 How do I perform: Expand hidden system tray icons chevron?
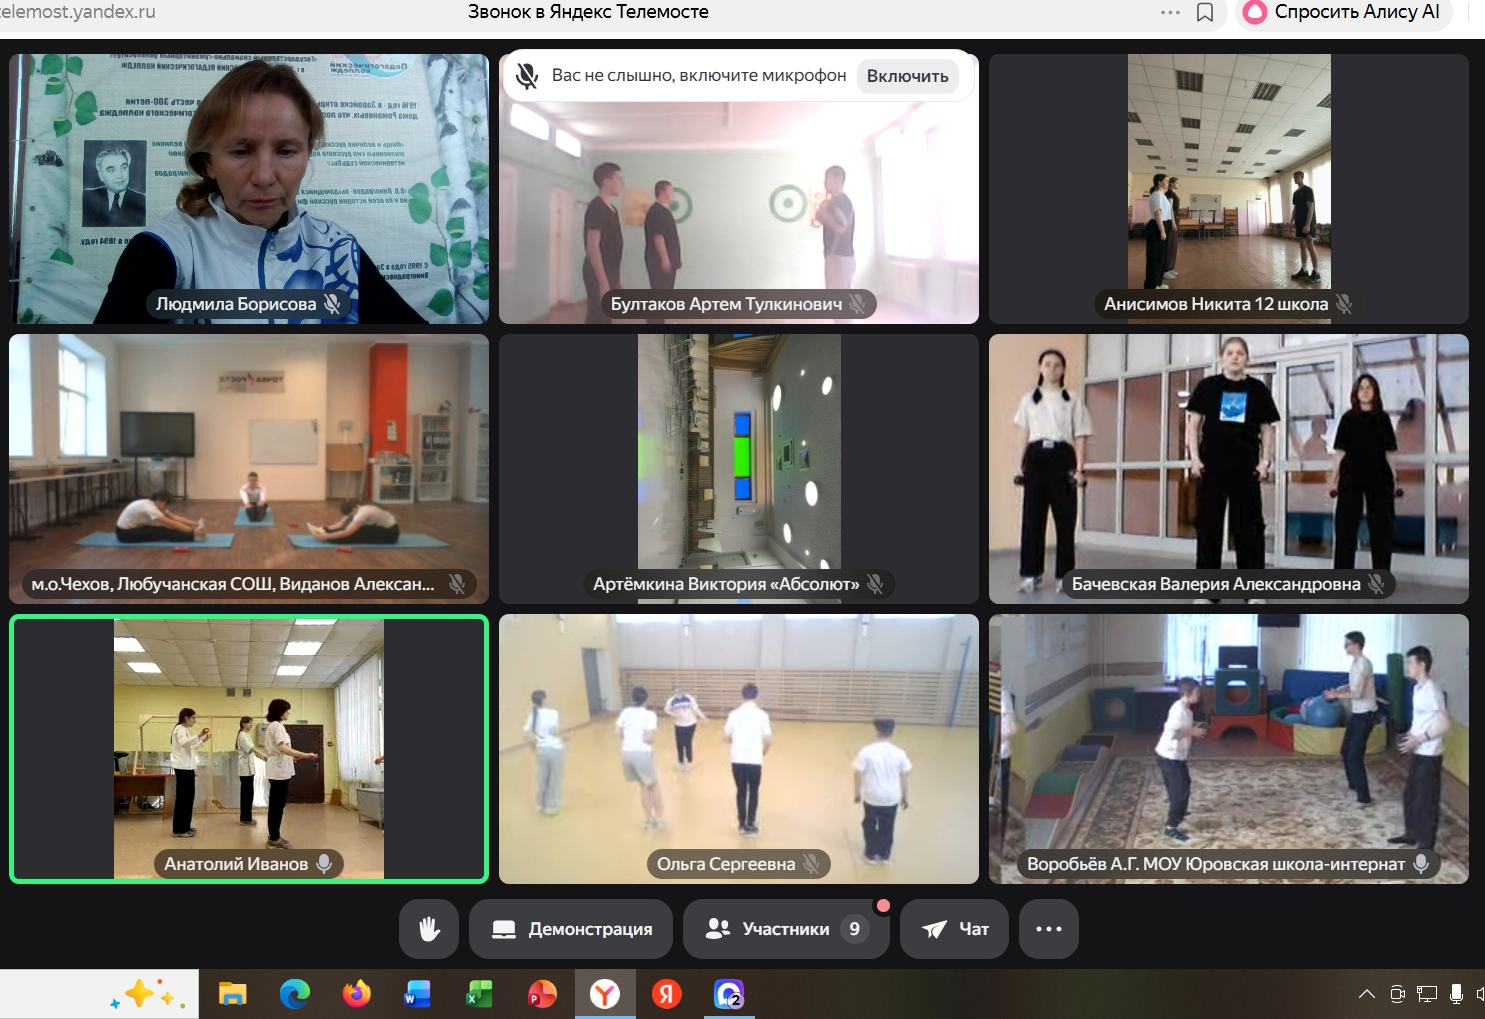point(1366,994)
